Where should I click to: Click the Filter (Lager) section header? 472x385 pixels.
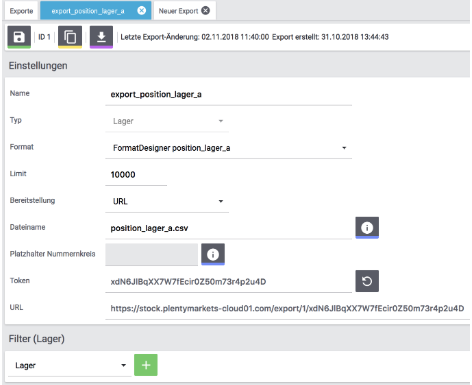[x=37, y=339]
